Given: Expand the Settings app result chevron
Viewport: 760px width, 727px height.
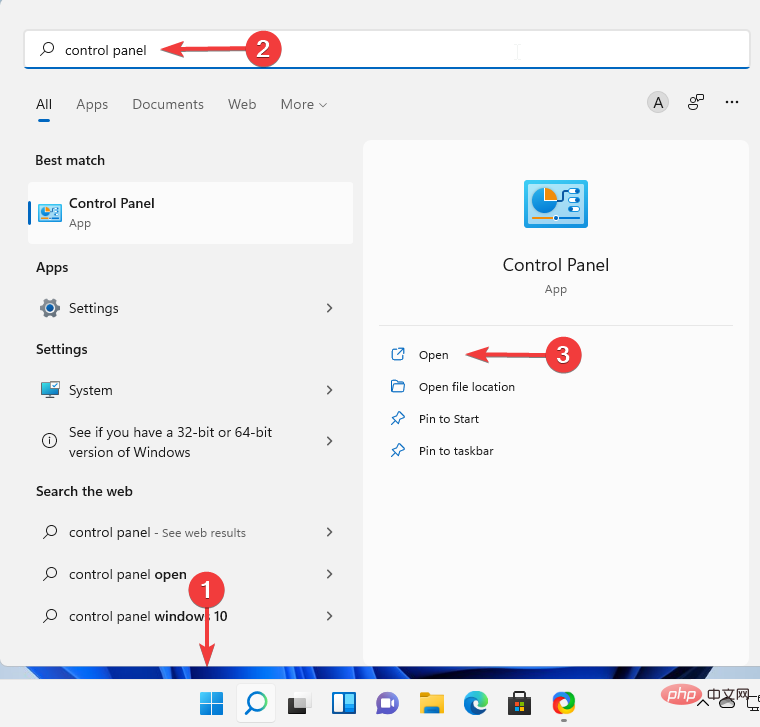Looking at the screenshot, I should [330, 308].
